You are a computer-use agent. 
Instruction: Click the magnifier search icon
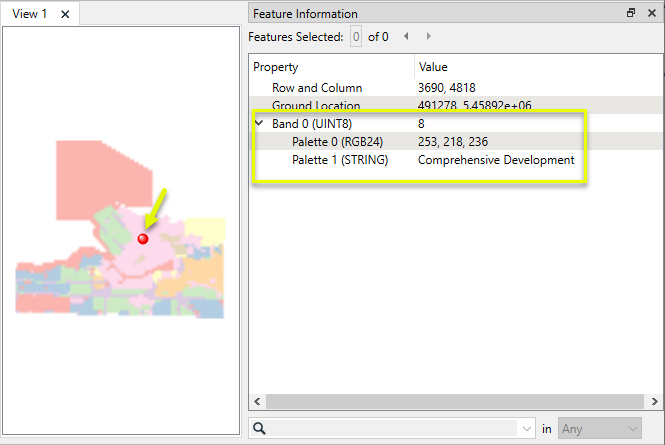(259, 428)
